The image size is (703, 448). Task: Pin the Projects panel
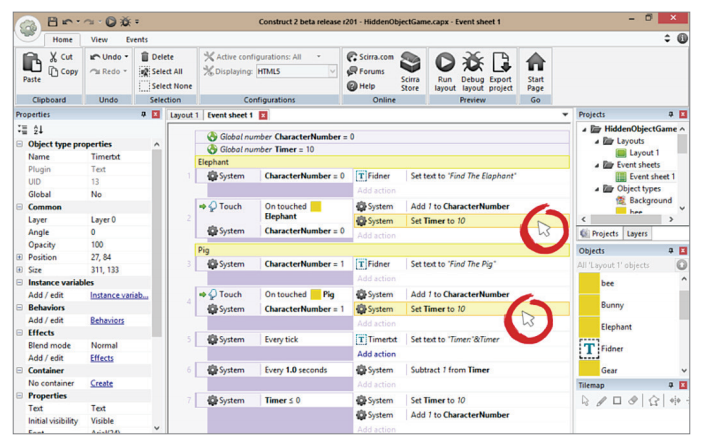pyautogui.click(x=671, y=114)
